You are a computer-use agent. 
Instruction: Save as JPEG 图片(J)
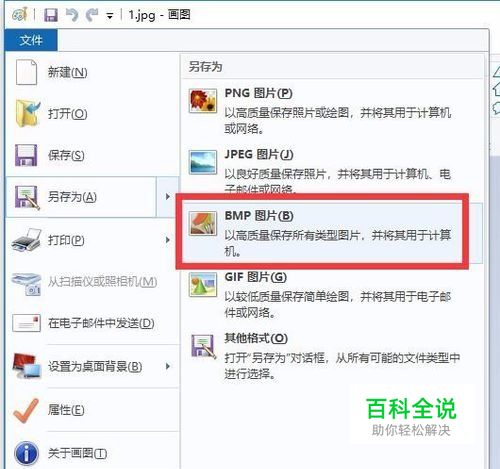332,169
